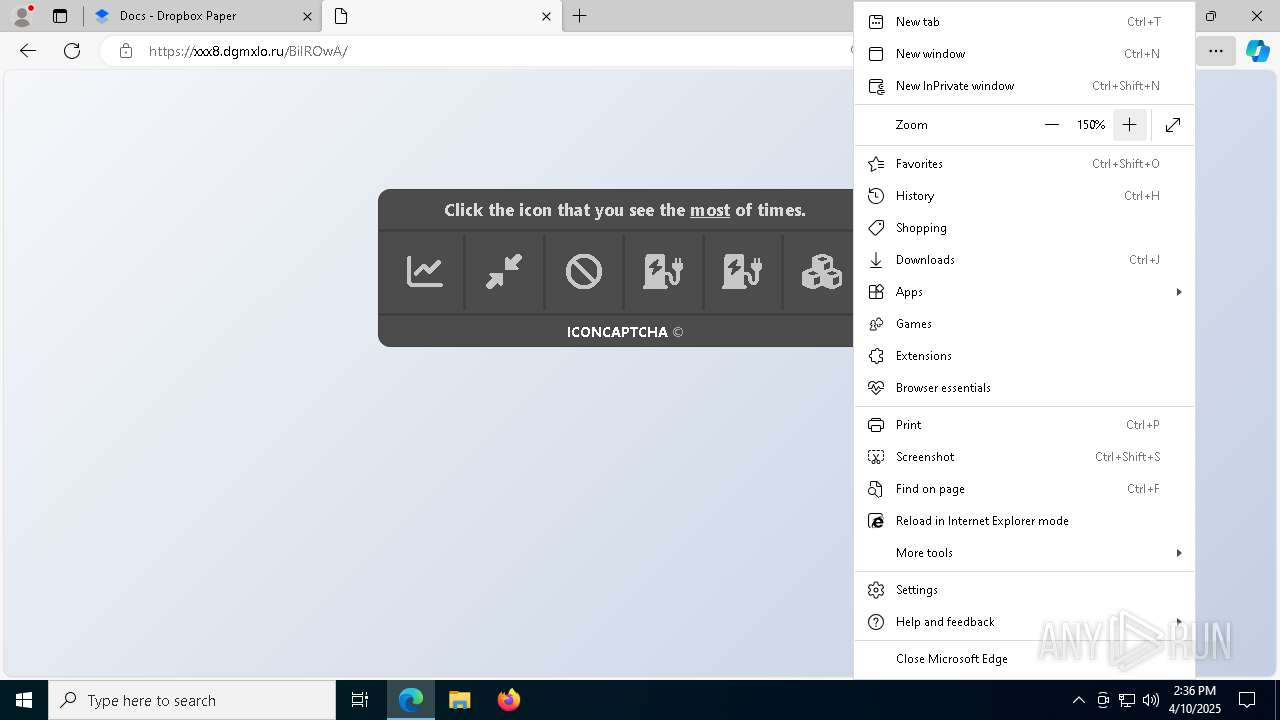Show hidden system tray icons

coord(1078,700)
